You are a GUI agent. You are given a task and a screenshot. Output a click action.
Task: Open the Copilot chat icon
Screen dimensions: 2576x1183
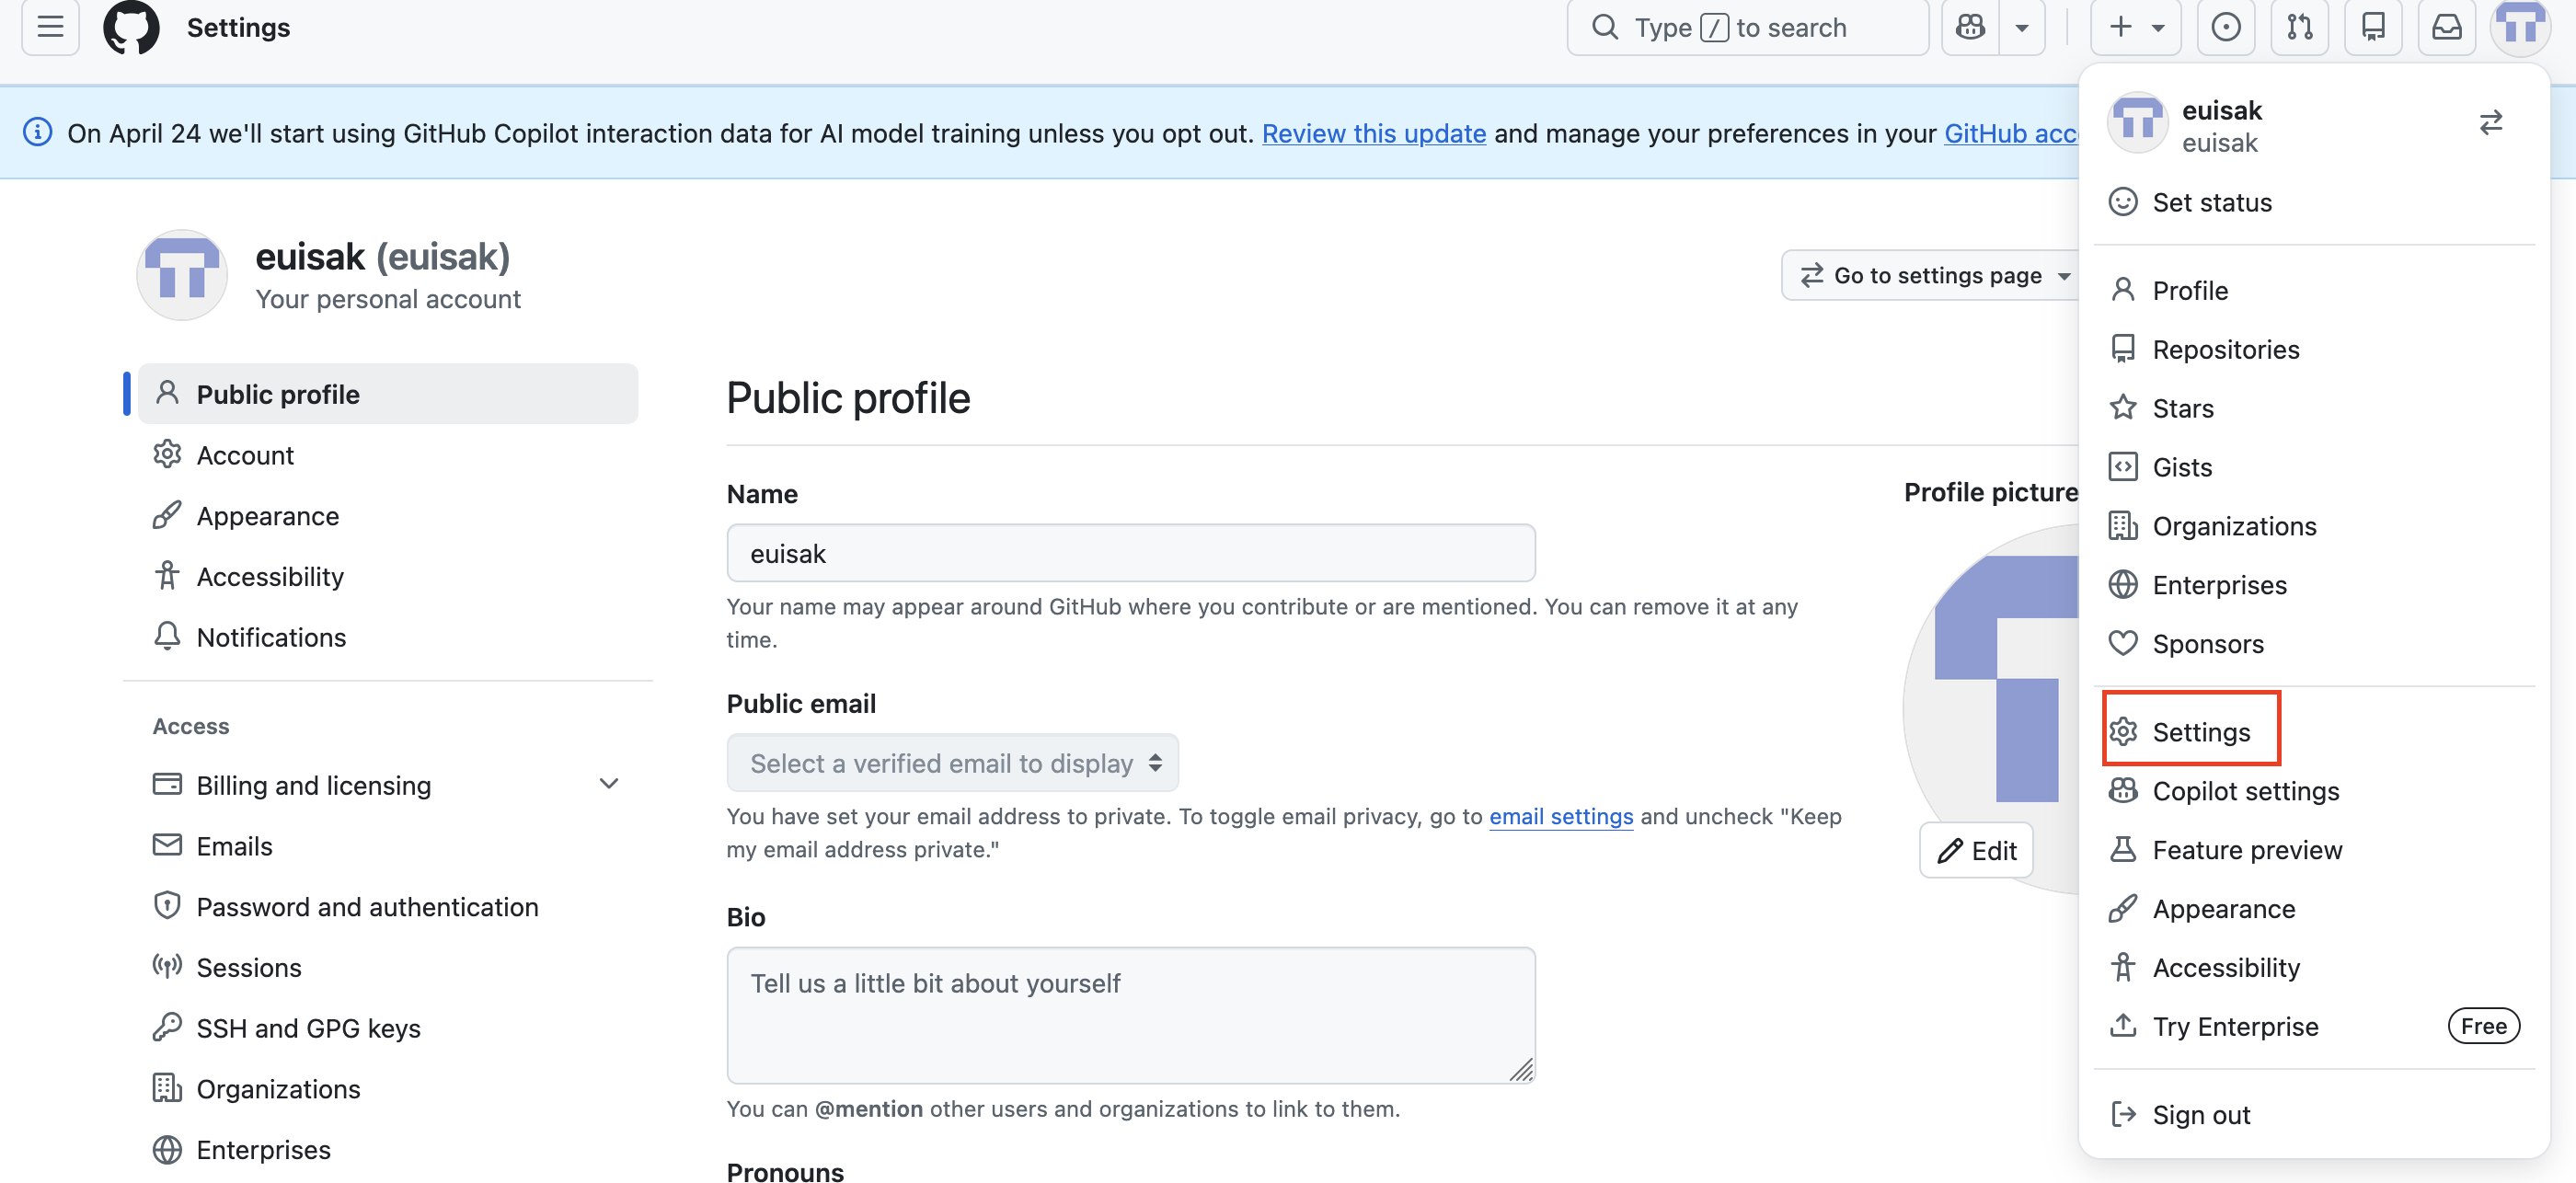(x=1970, y=27)
